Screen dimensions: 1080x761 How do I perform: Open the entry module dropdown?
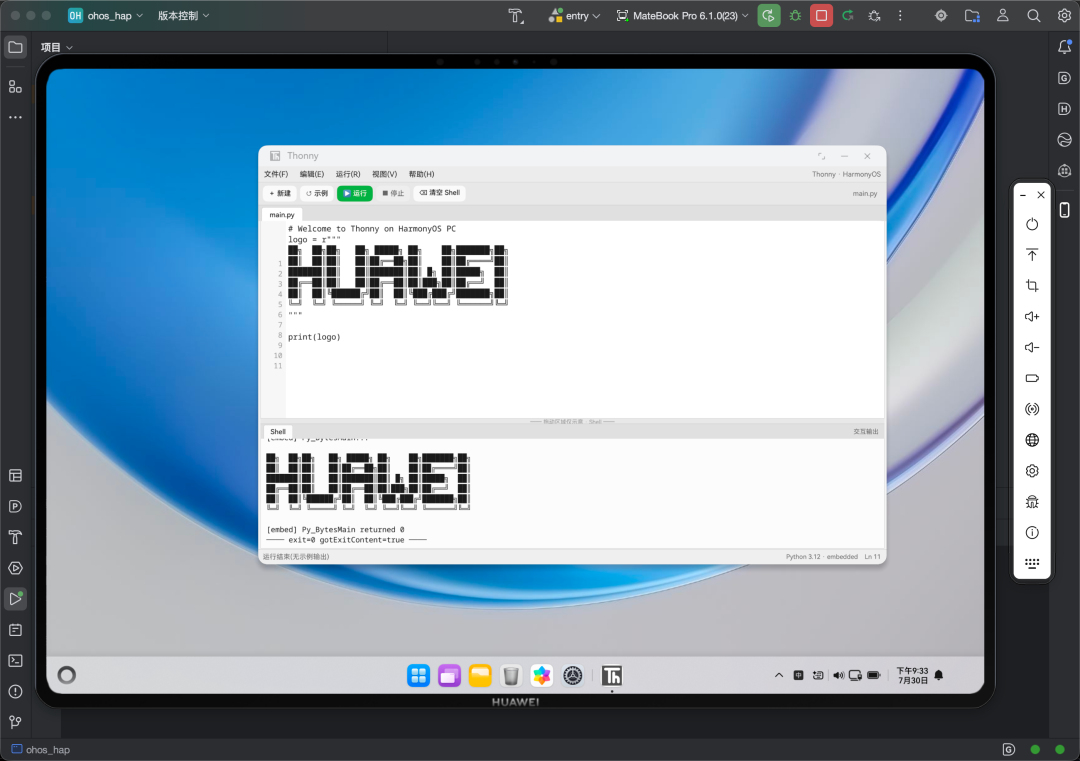click(x=574, y=16)
